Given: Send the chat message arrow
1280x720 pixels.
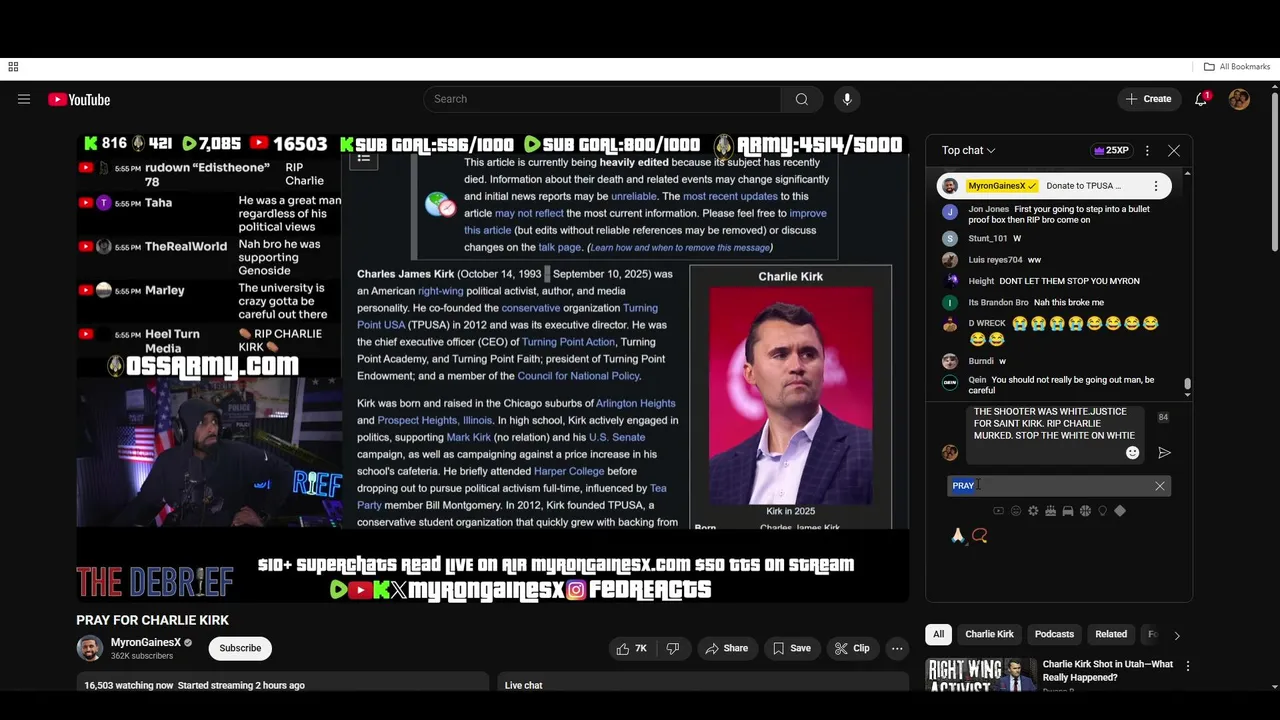Looking at the screenshot, I should (1164, 453).
